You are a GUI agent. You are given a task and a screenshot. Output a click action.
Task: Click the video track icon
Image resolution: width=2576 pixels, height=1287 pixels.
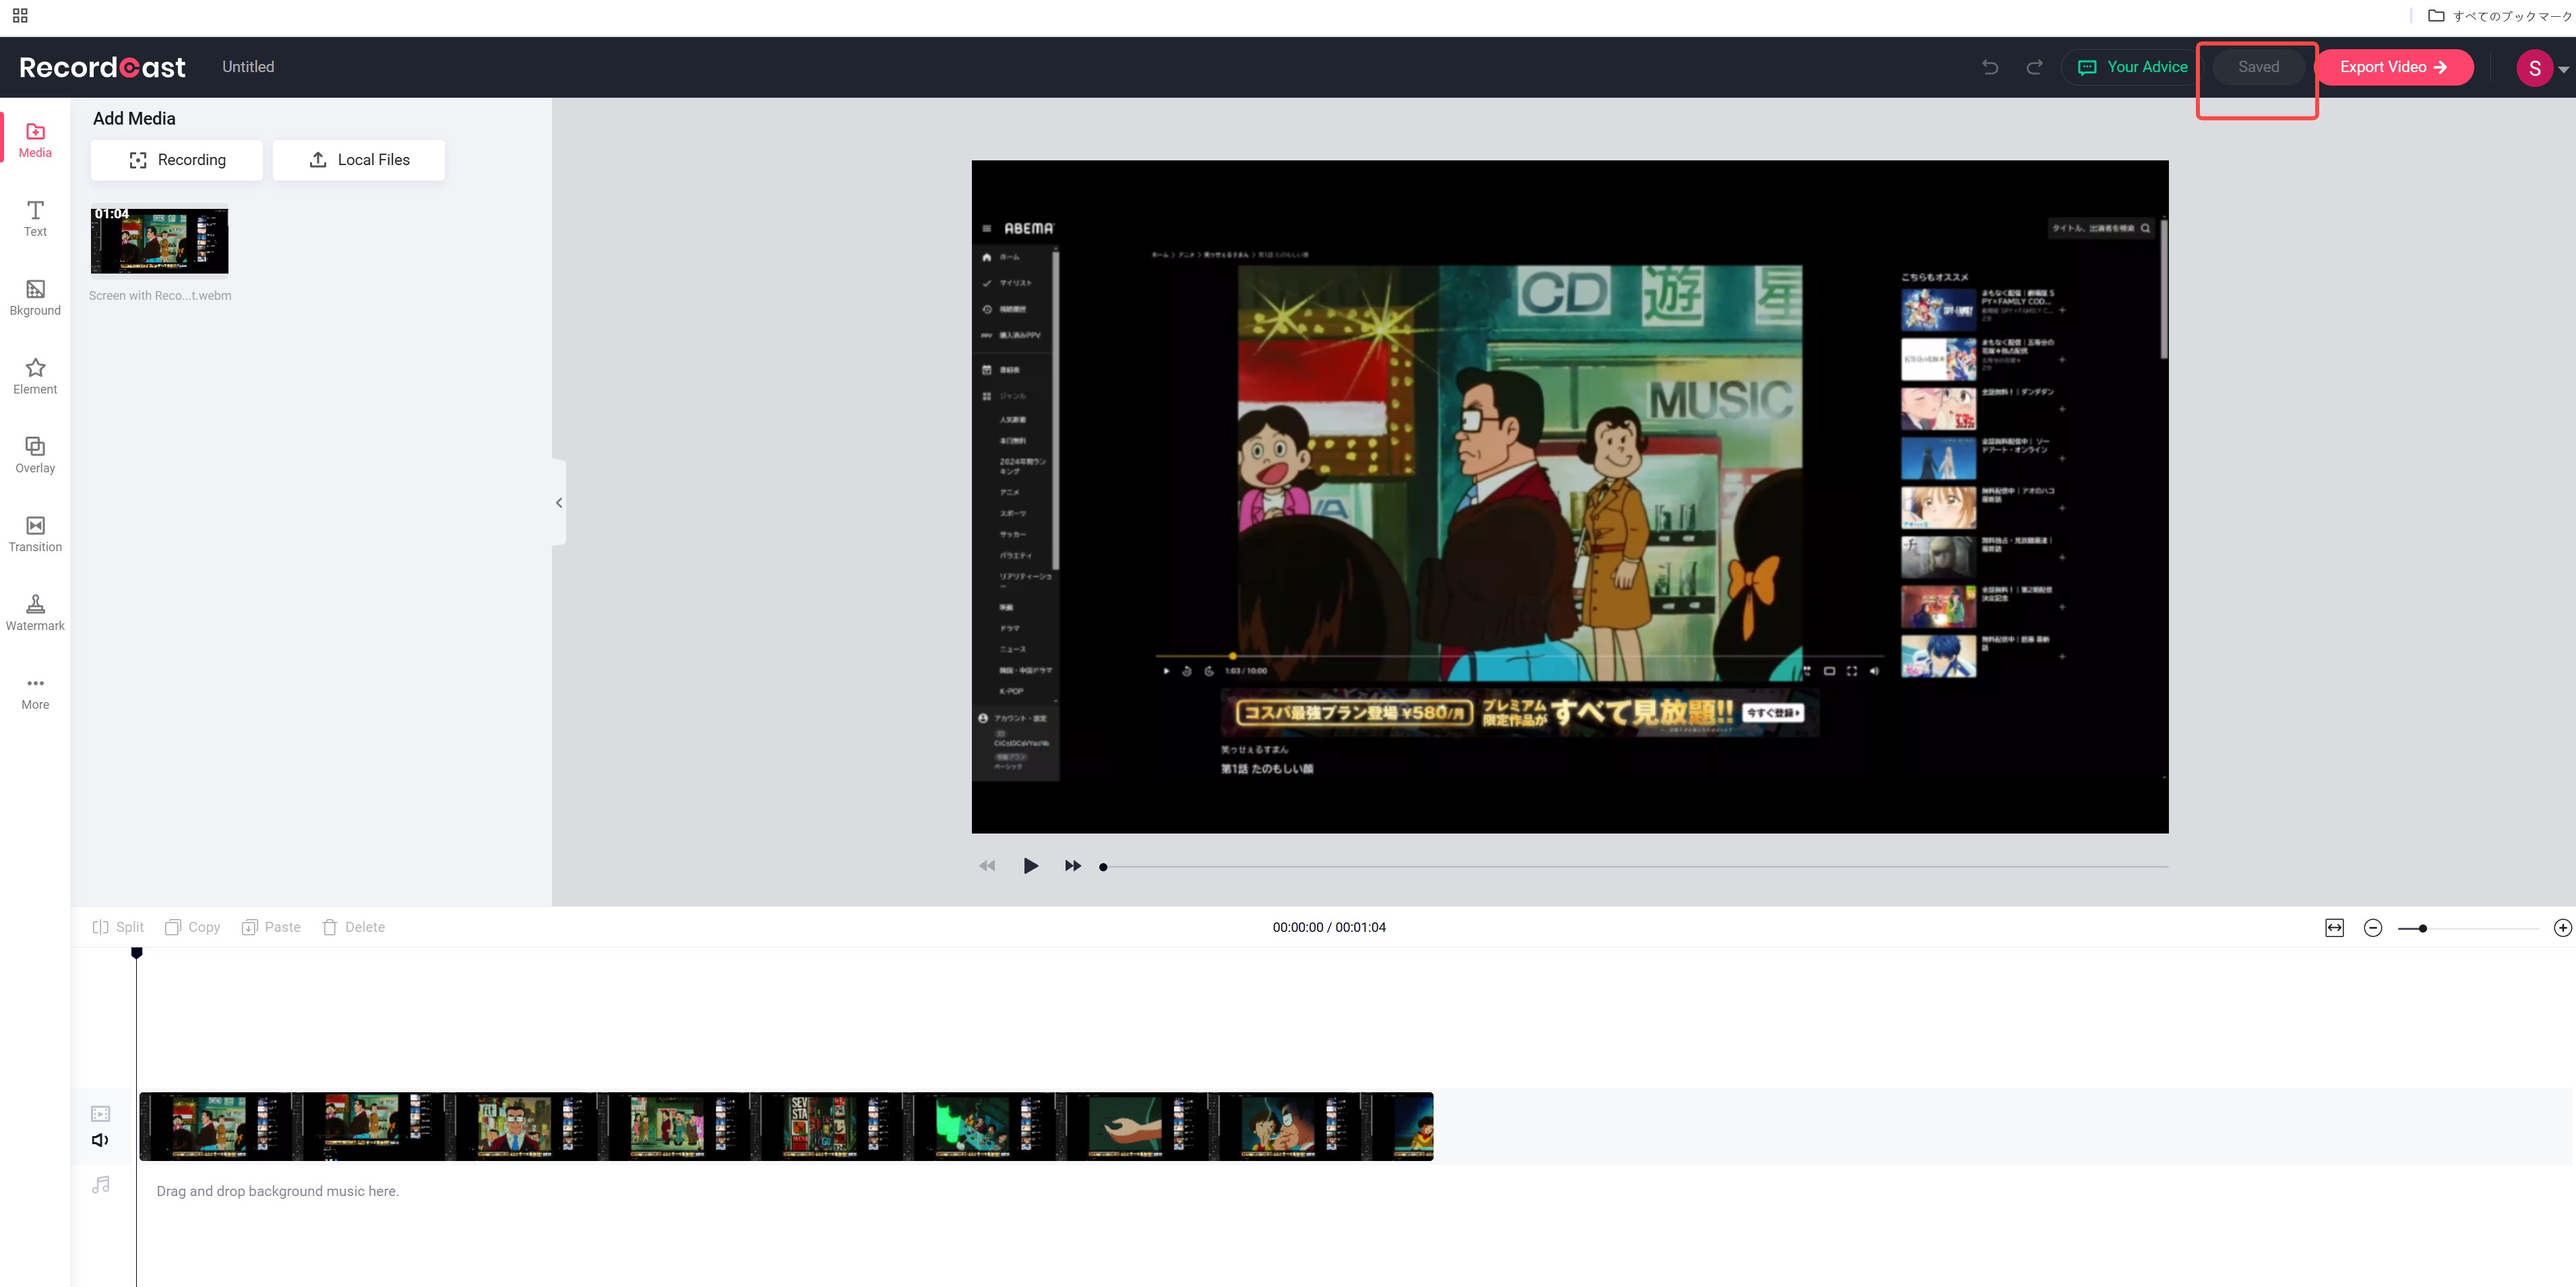click(100, 1114)
